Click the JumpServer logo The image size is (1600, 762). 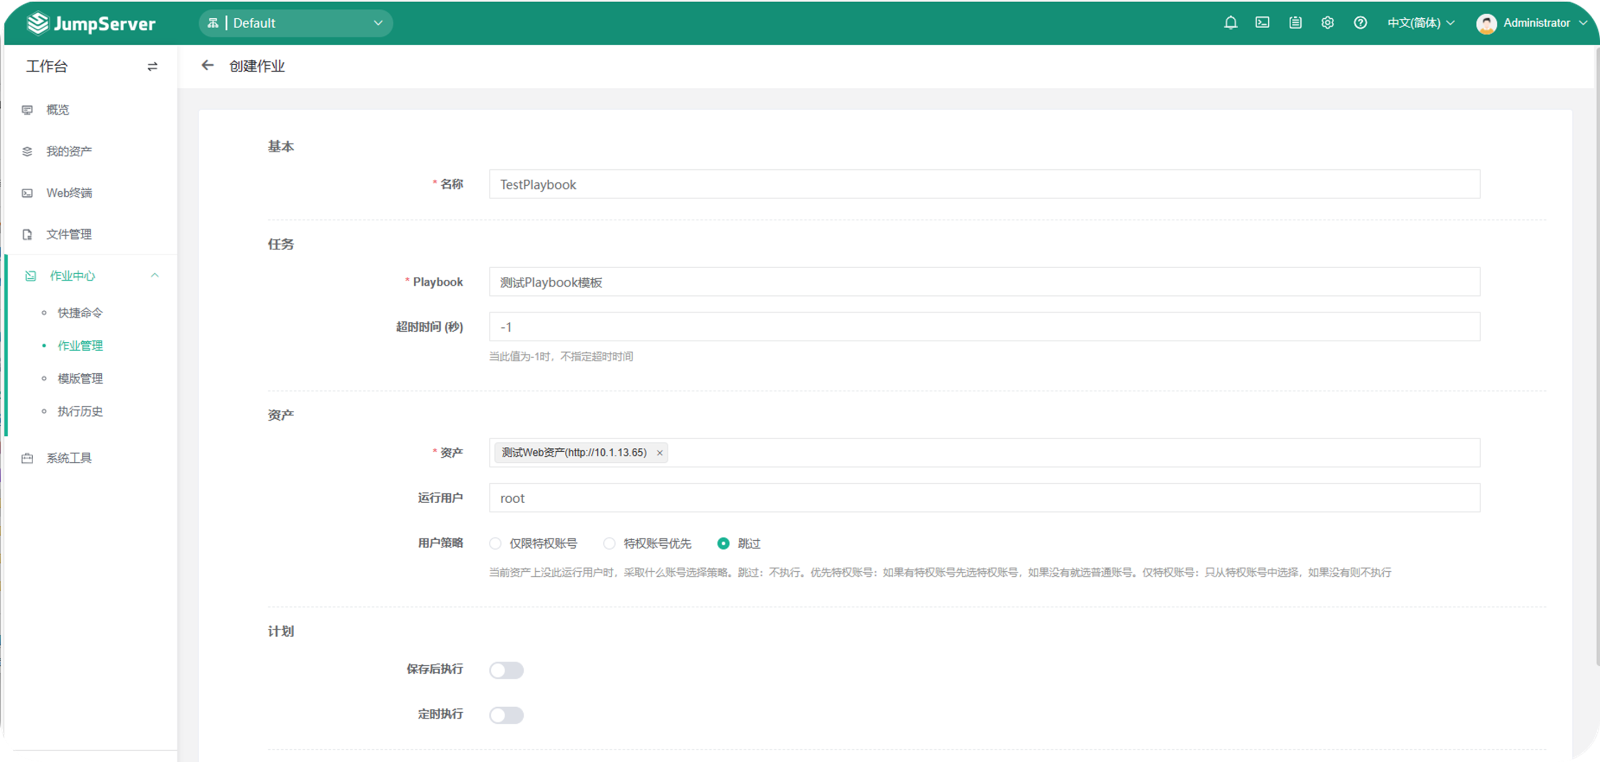click(91, 23)
